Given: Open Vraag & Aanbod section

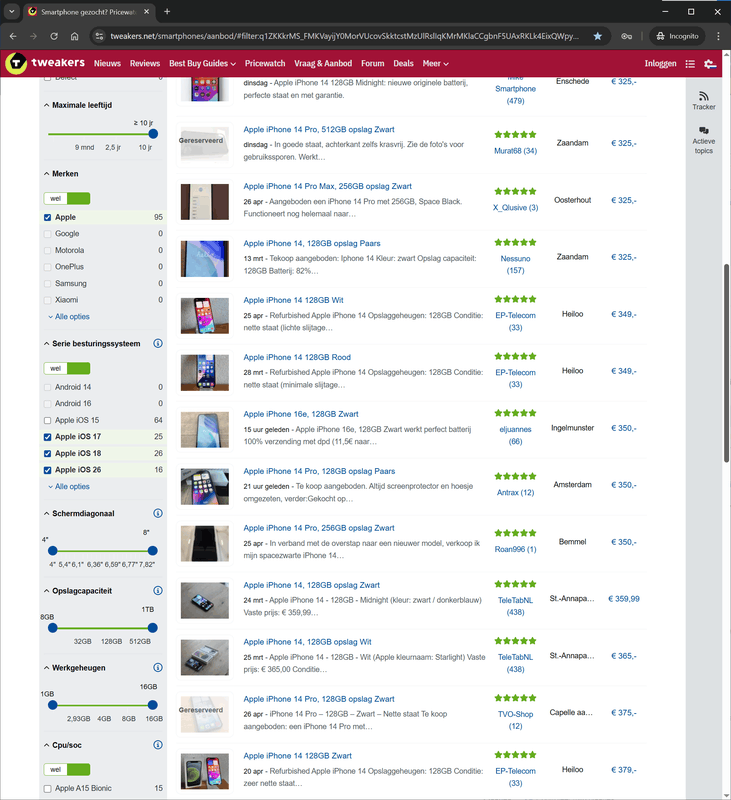Looking at the screenshot, I should click(x=323, y=64).
